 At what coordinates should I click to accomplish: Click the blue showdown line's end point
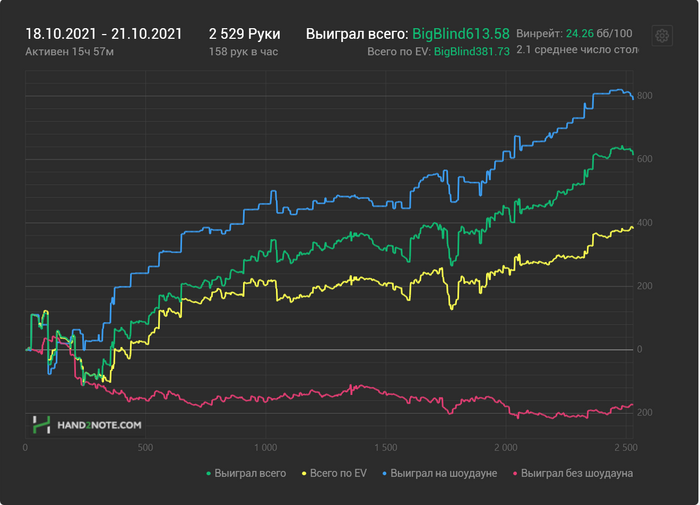(633, 99)
